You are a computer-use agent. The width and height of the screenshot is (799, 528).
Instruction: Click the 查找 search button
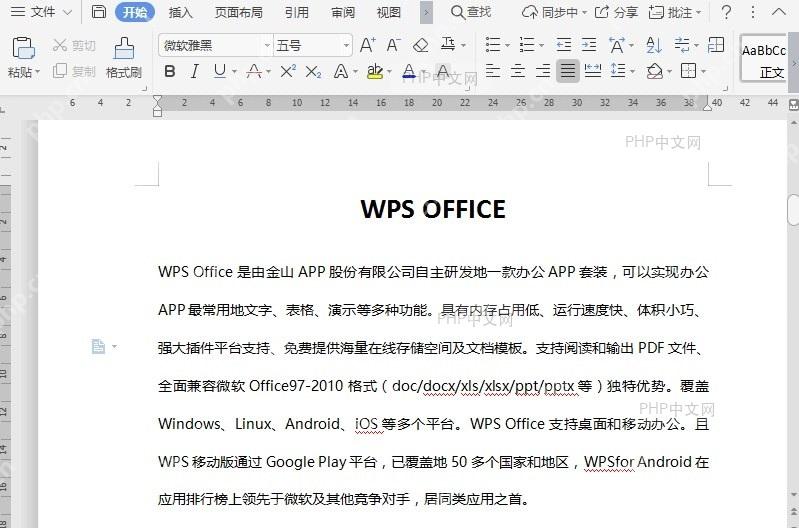pyautogui.click(x=471, y=12)
